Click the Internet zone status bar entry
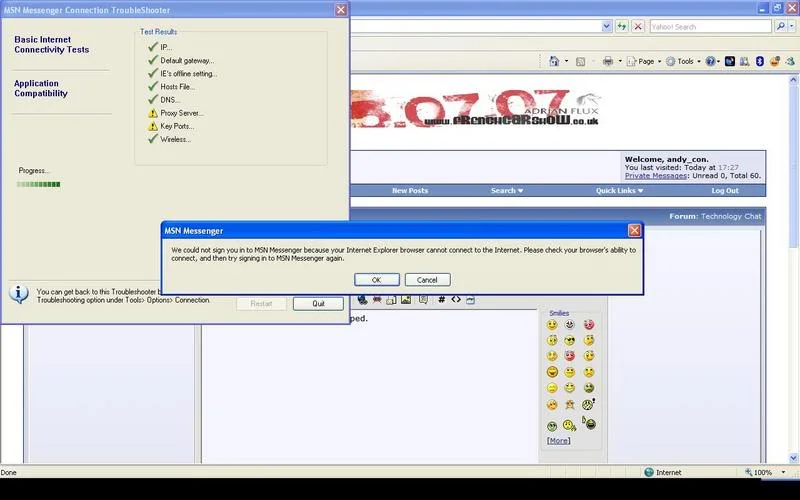Viewport: 800px width, 500px height. 663,472
